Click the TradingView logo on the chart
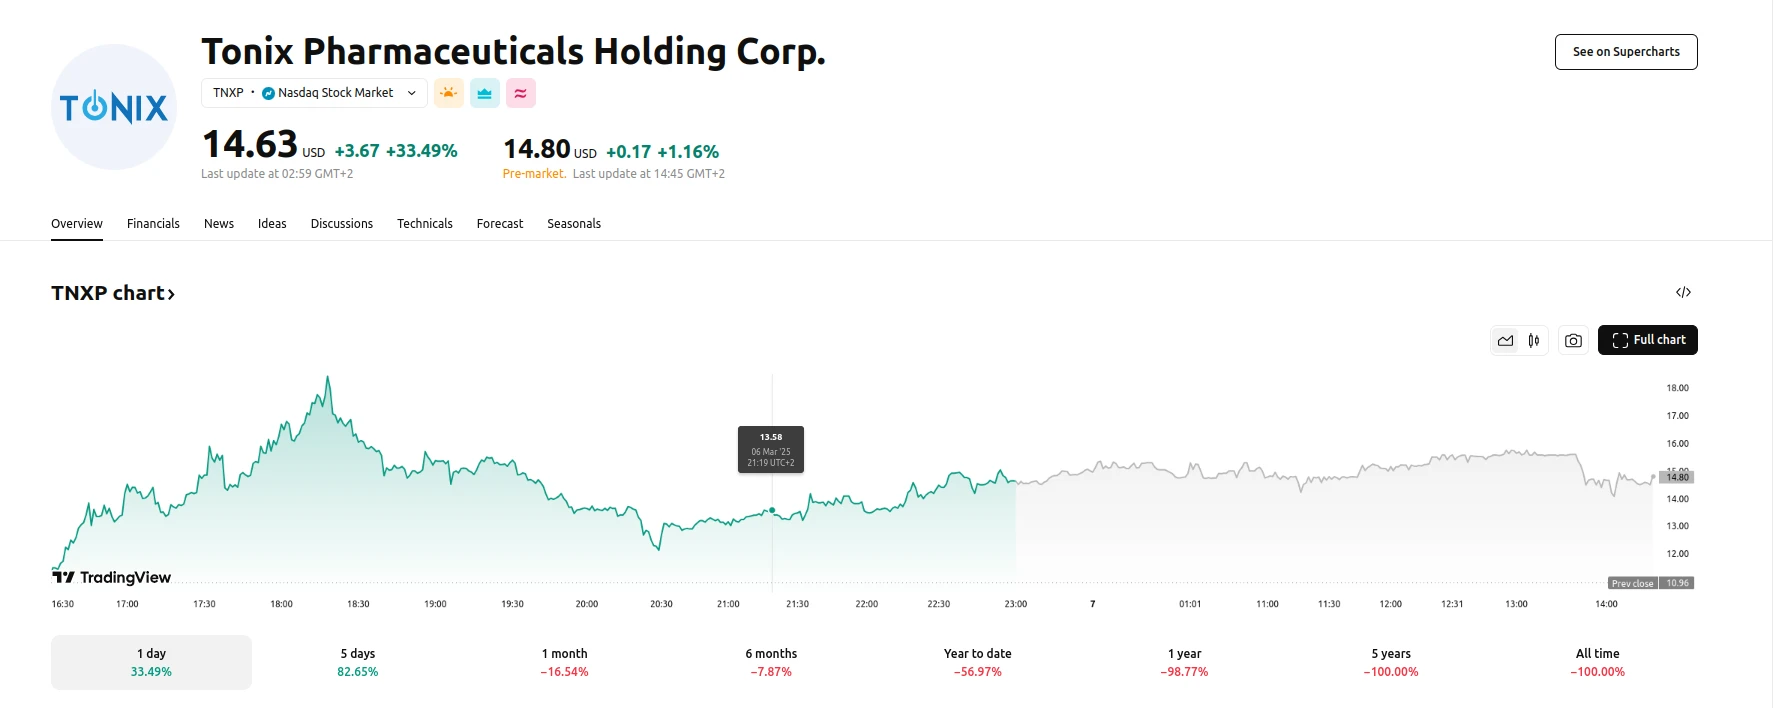Image resolution: width=1774 pixels, height=708 pixels. click(x=110, y=577)
